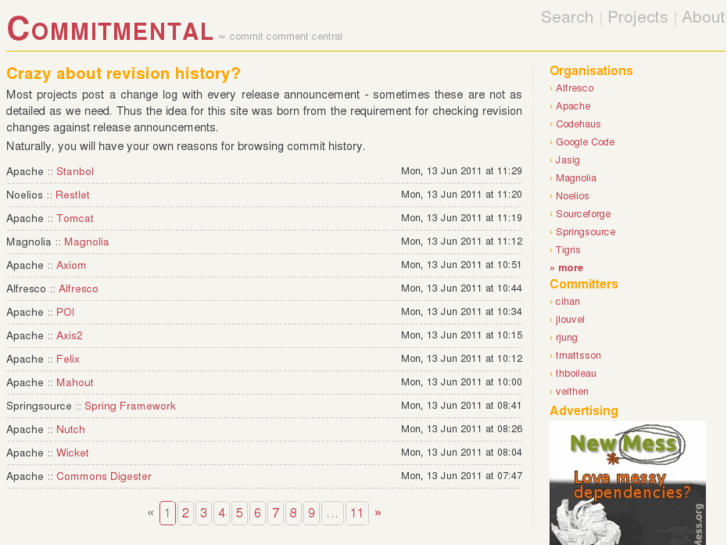Select the 'Mon, 13 Jun 2011 at 11:29' timestamp
This screenshot has width=727, height=545.
point(461,171)
